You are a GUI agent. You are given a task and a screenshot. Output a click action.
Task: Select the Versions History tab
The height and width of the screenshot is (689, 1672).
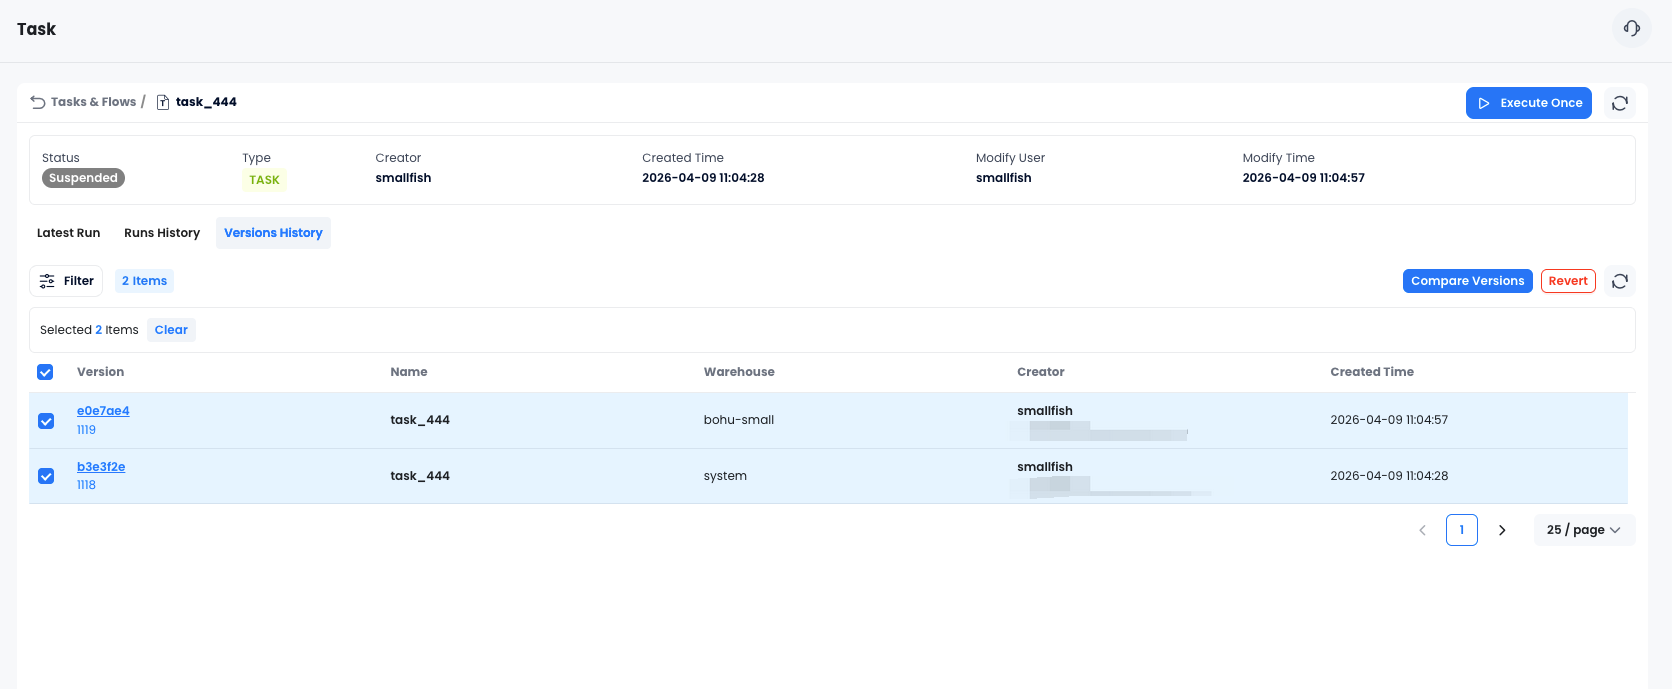click(273, 233)
